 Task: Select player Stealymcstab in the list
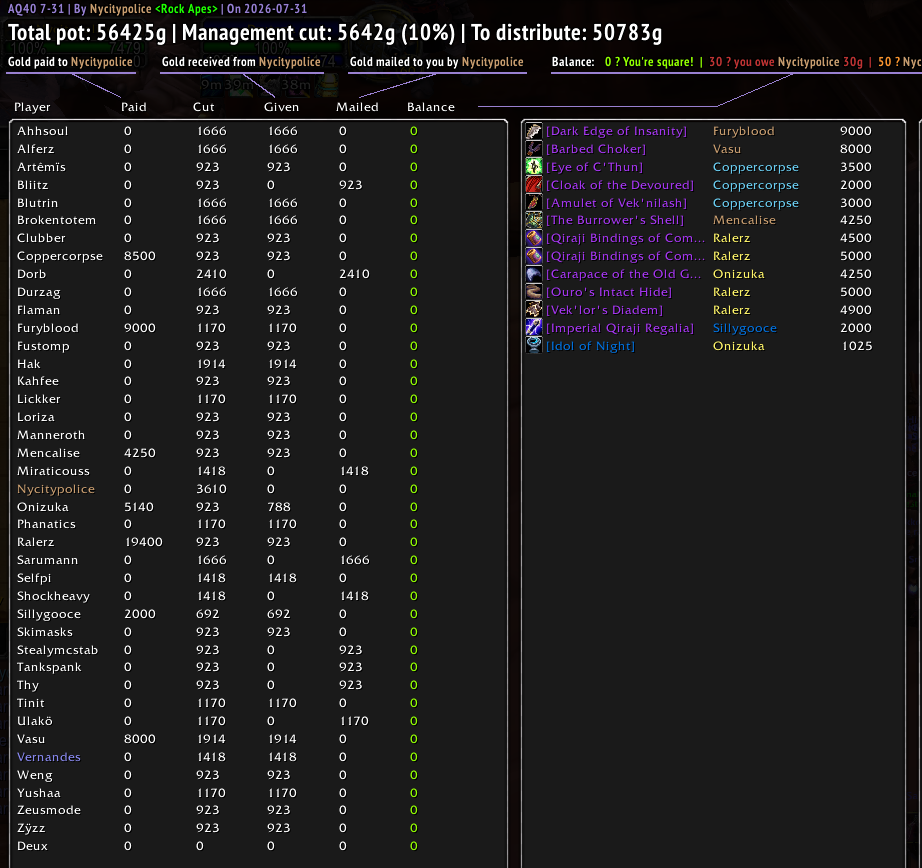(57, 650)
